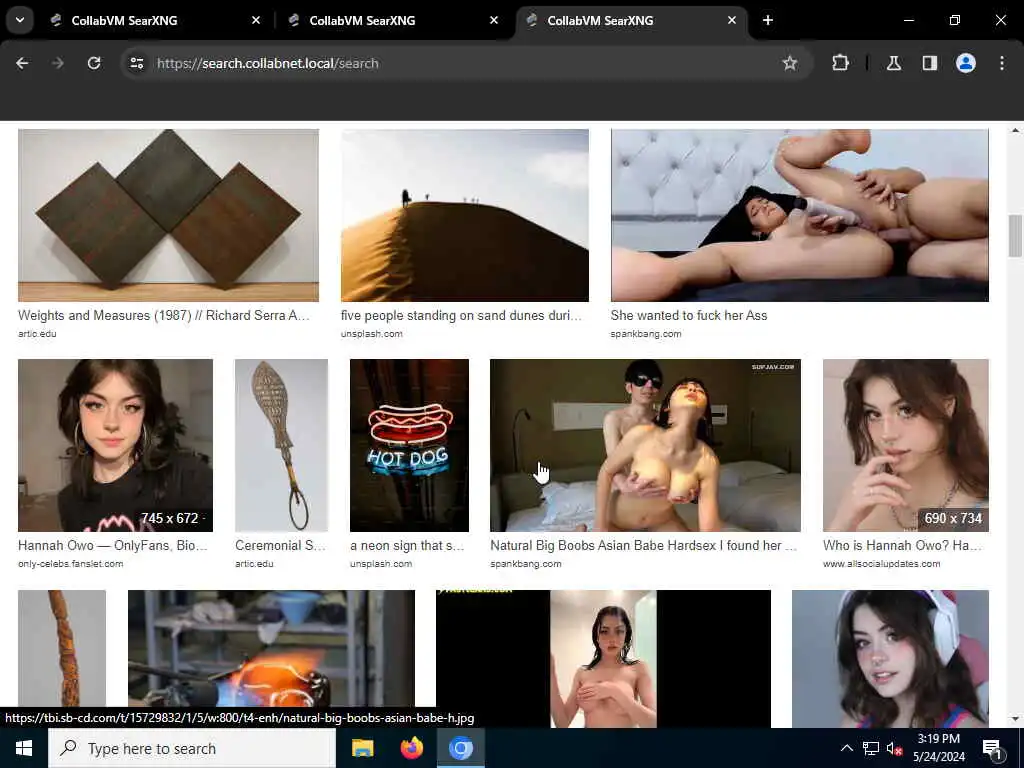Close the second CollabVM SearXNG tab
This screenshot has height=768, width=1024.
click(494, 20)
